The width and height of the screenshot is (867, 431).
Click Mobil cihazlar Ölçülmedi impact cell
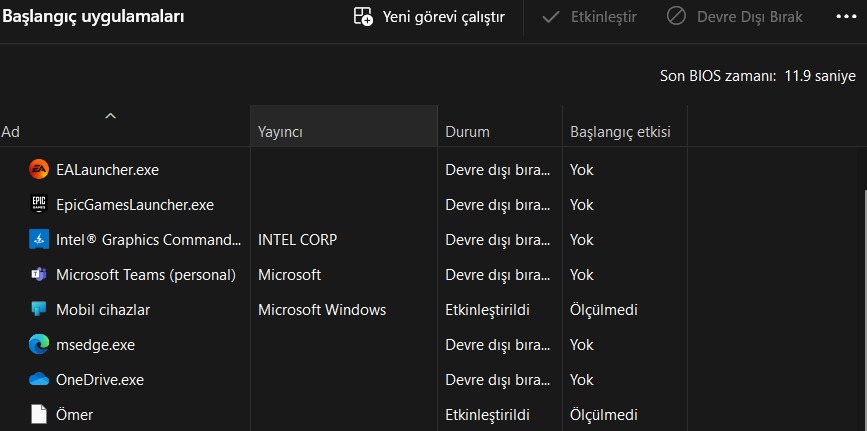(603, 309)
